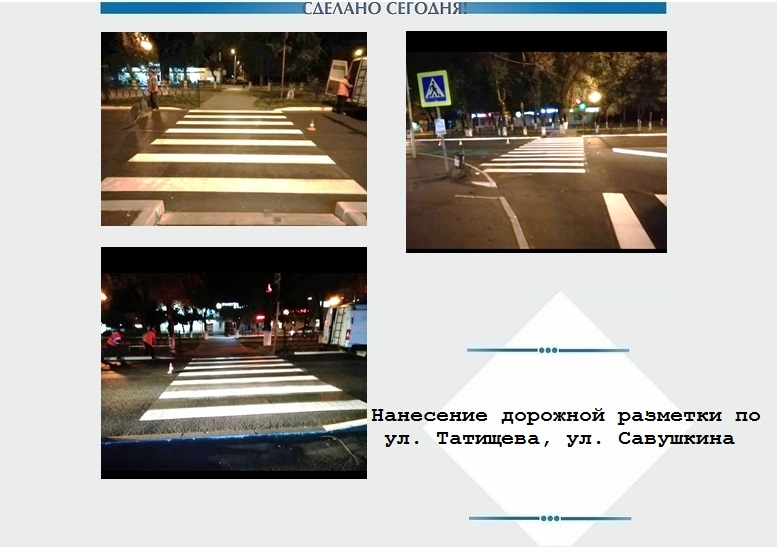Select the 'Нанесение дорожной разметки по' caption line

pyautogui.click(x=565, y=416)
